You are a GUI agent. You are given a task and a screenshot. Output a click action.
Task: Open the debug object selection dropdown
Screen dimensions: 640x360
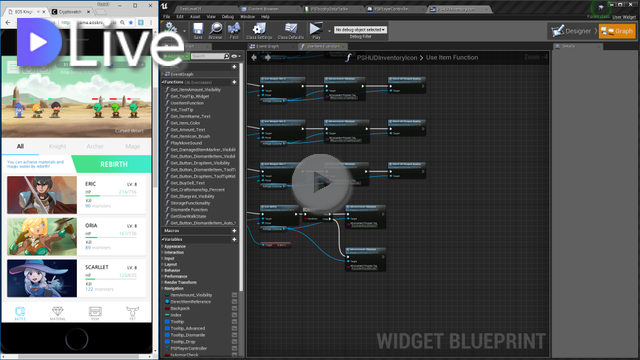360,29
